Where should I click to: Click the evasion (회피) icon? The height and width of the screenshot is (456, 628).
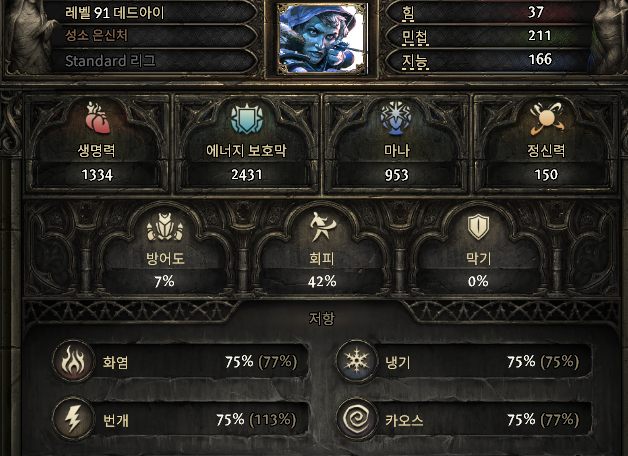pos(323,227)
